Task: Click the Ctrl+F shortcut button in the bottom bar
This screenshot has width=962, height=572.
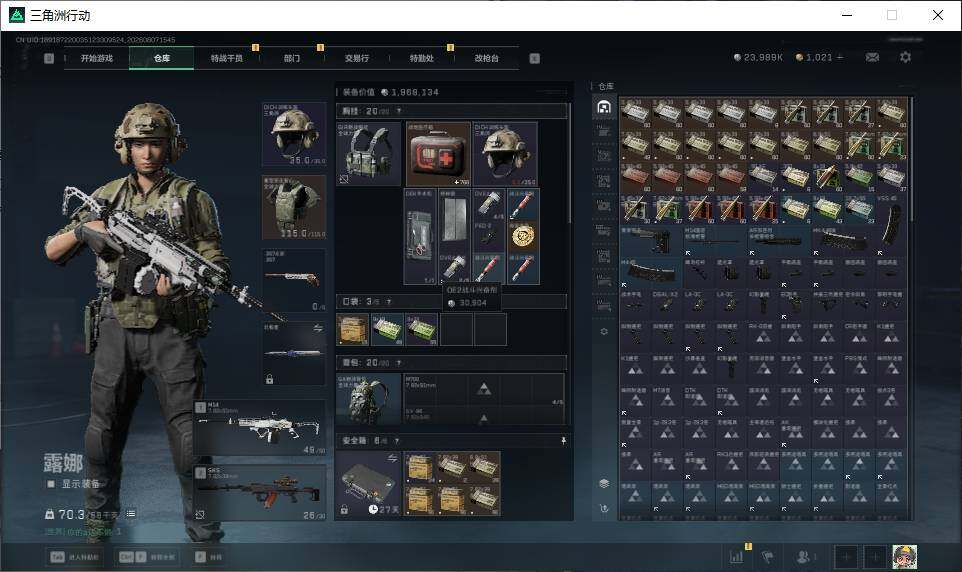Action: [147, 557]
